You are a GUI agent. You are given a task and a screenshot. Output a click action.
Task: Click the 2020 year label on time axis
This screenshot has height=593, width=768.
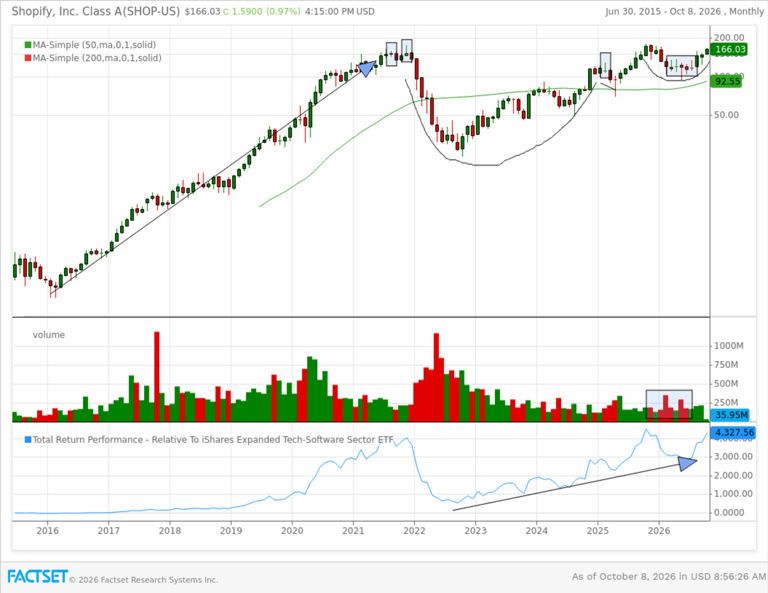coord(292,531)
